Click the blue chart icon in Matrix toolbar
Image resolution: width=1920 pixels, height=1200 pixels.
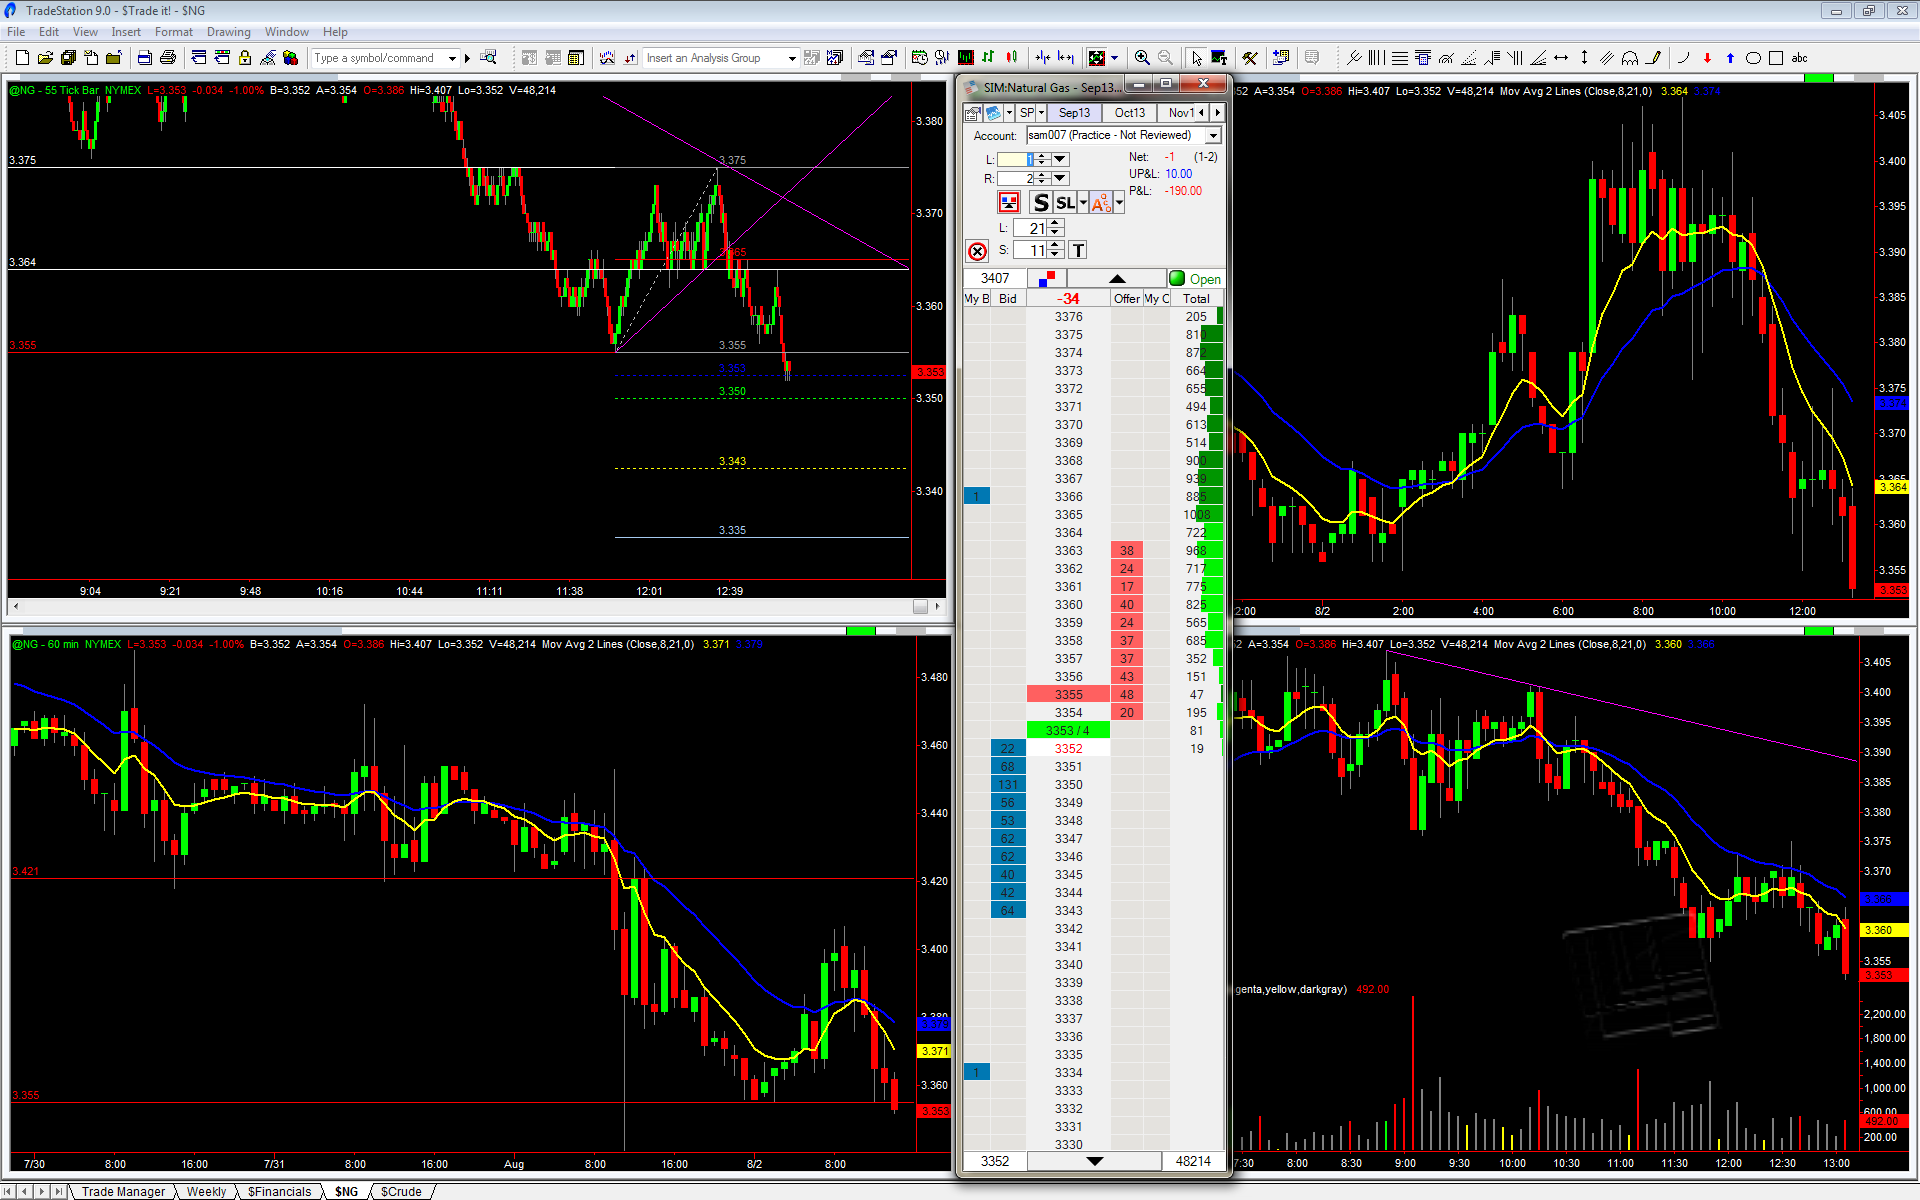click(993, 113)
